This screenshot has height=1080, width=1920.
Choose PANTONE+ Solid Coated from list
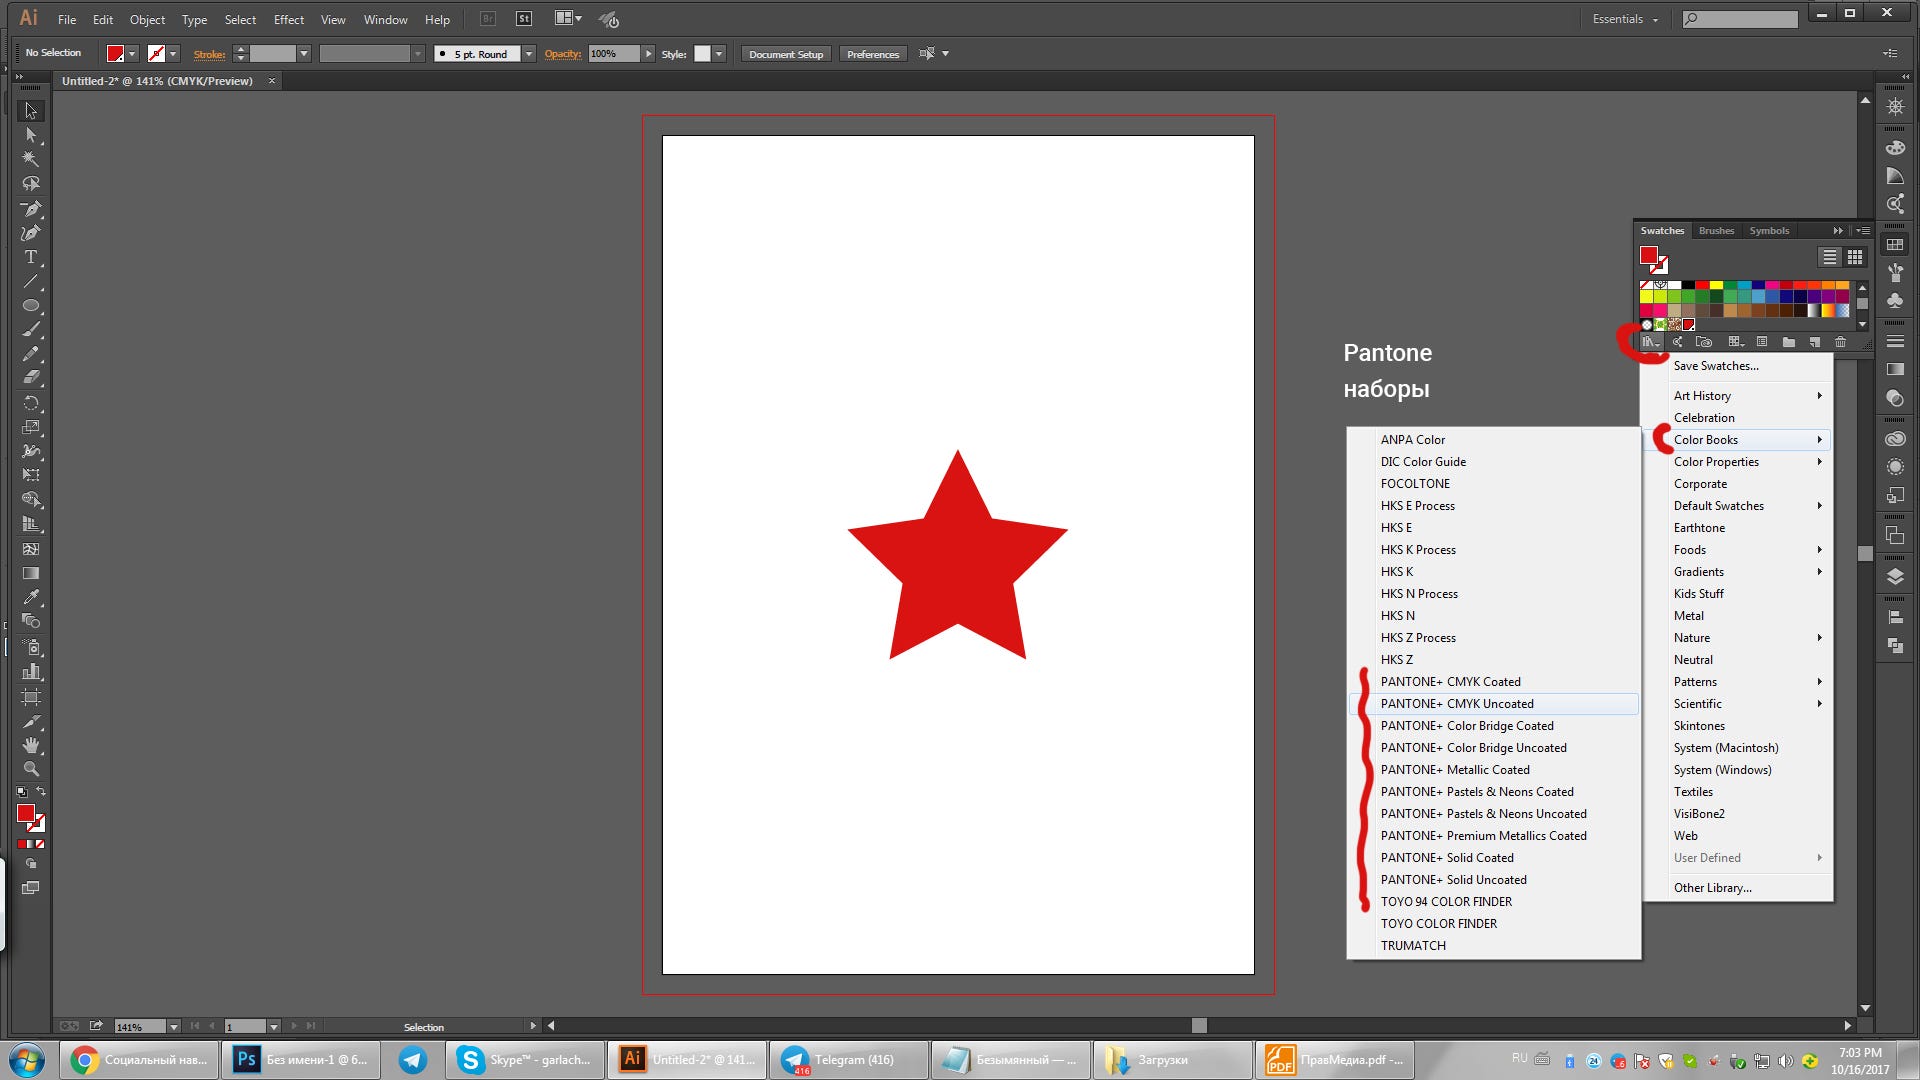[x=1493, y=858]
